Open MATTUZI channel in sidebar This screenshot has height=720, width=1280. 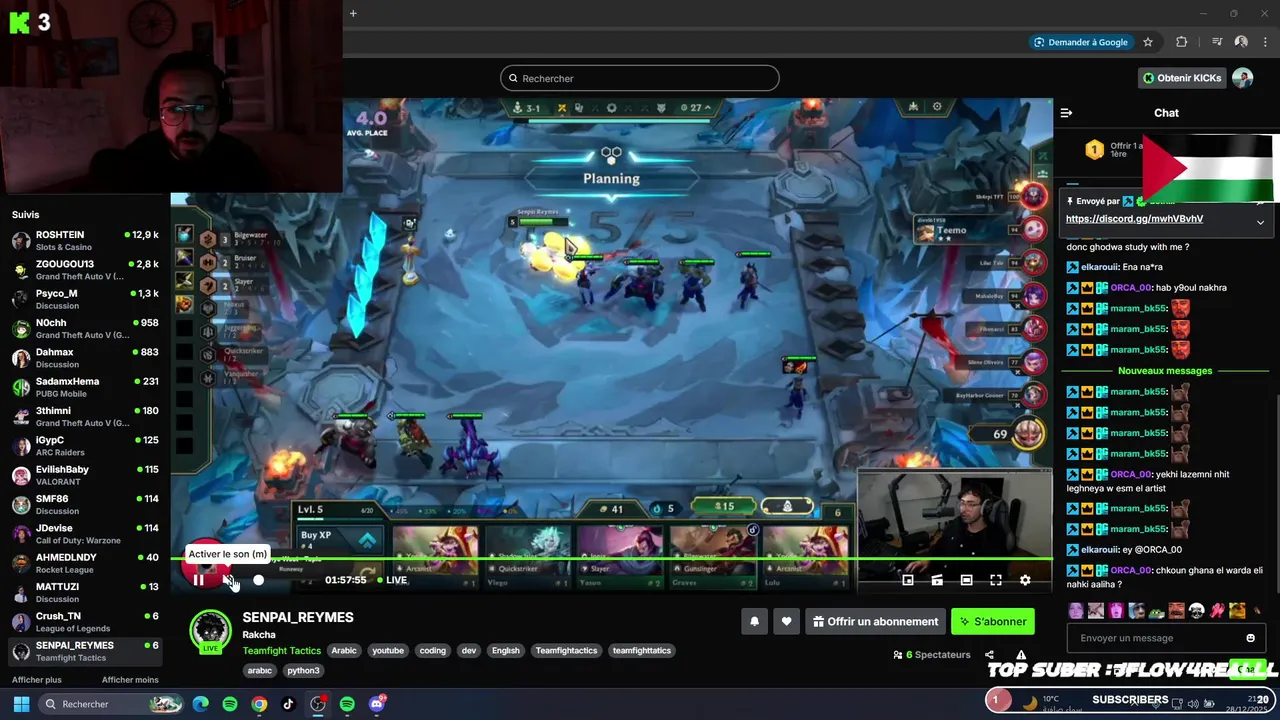click(x=85, y=592)
